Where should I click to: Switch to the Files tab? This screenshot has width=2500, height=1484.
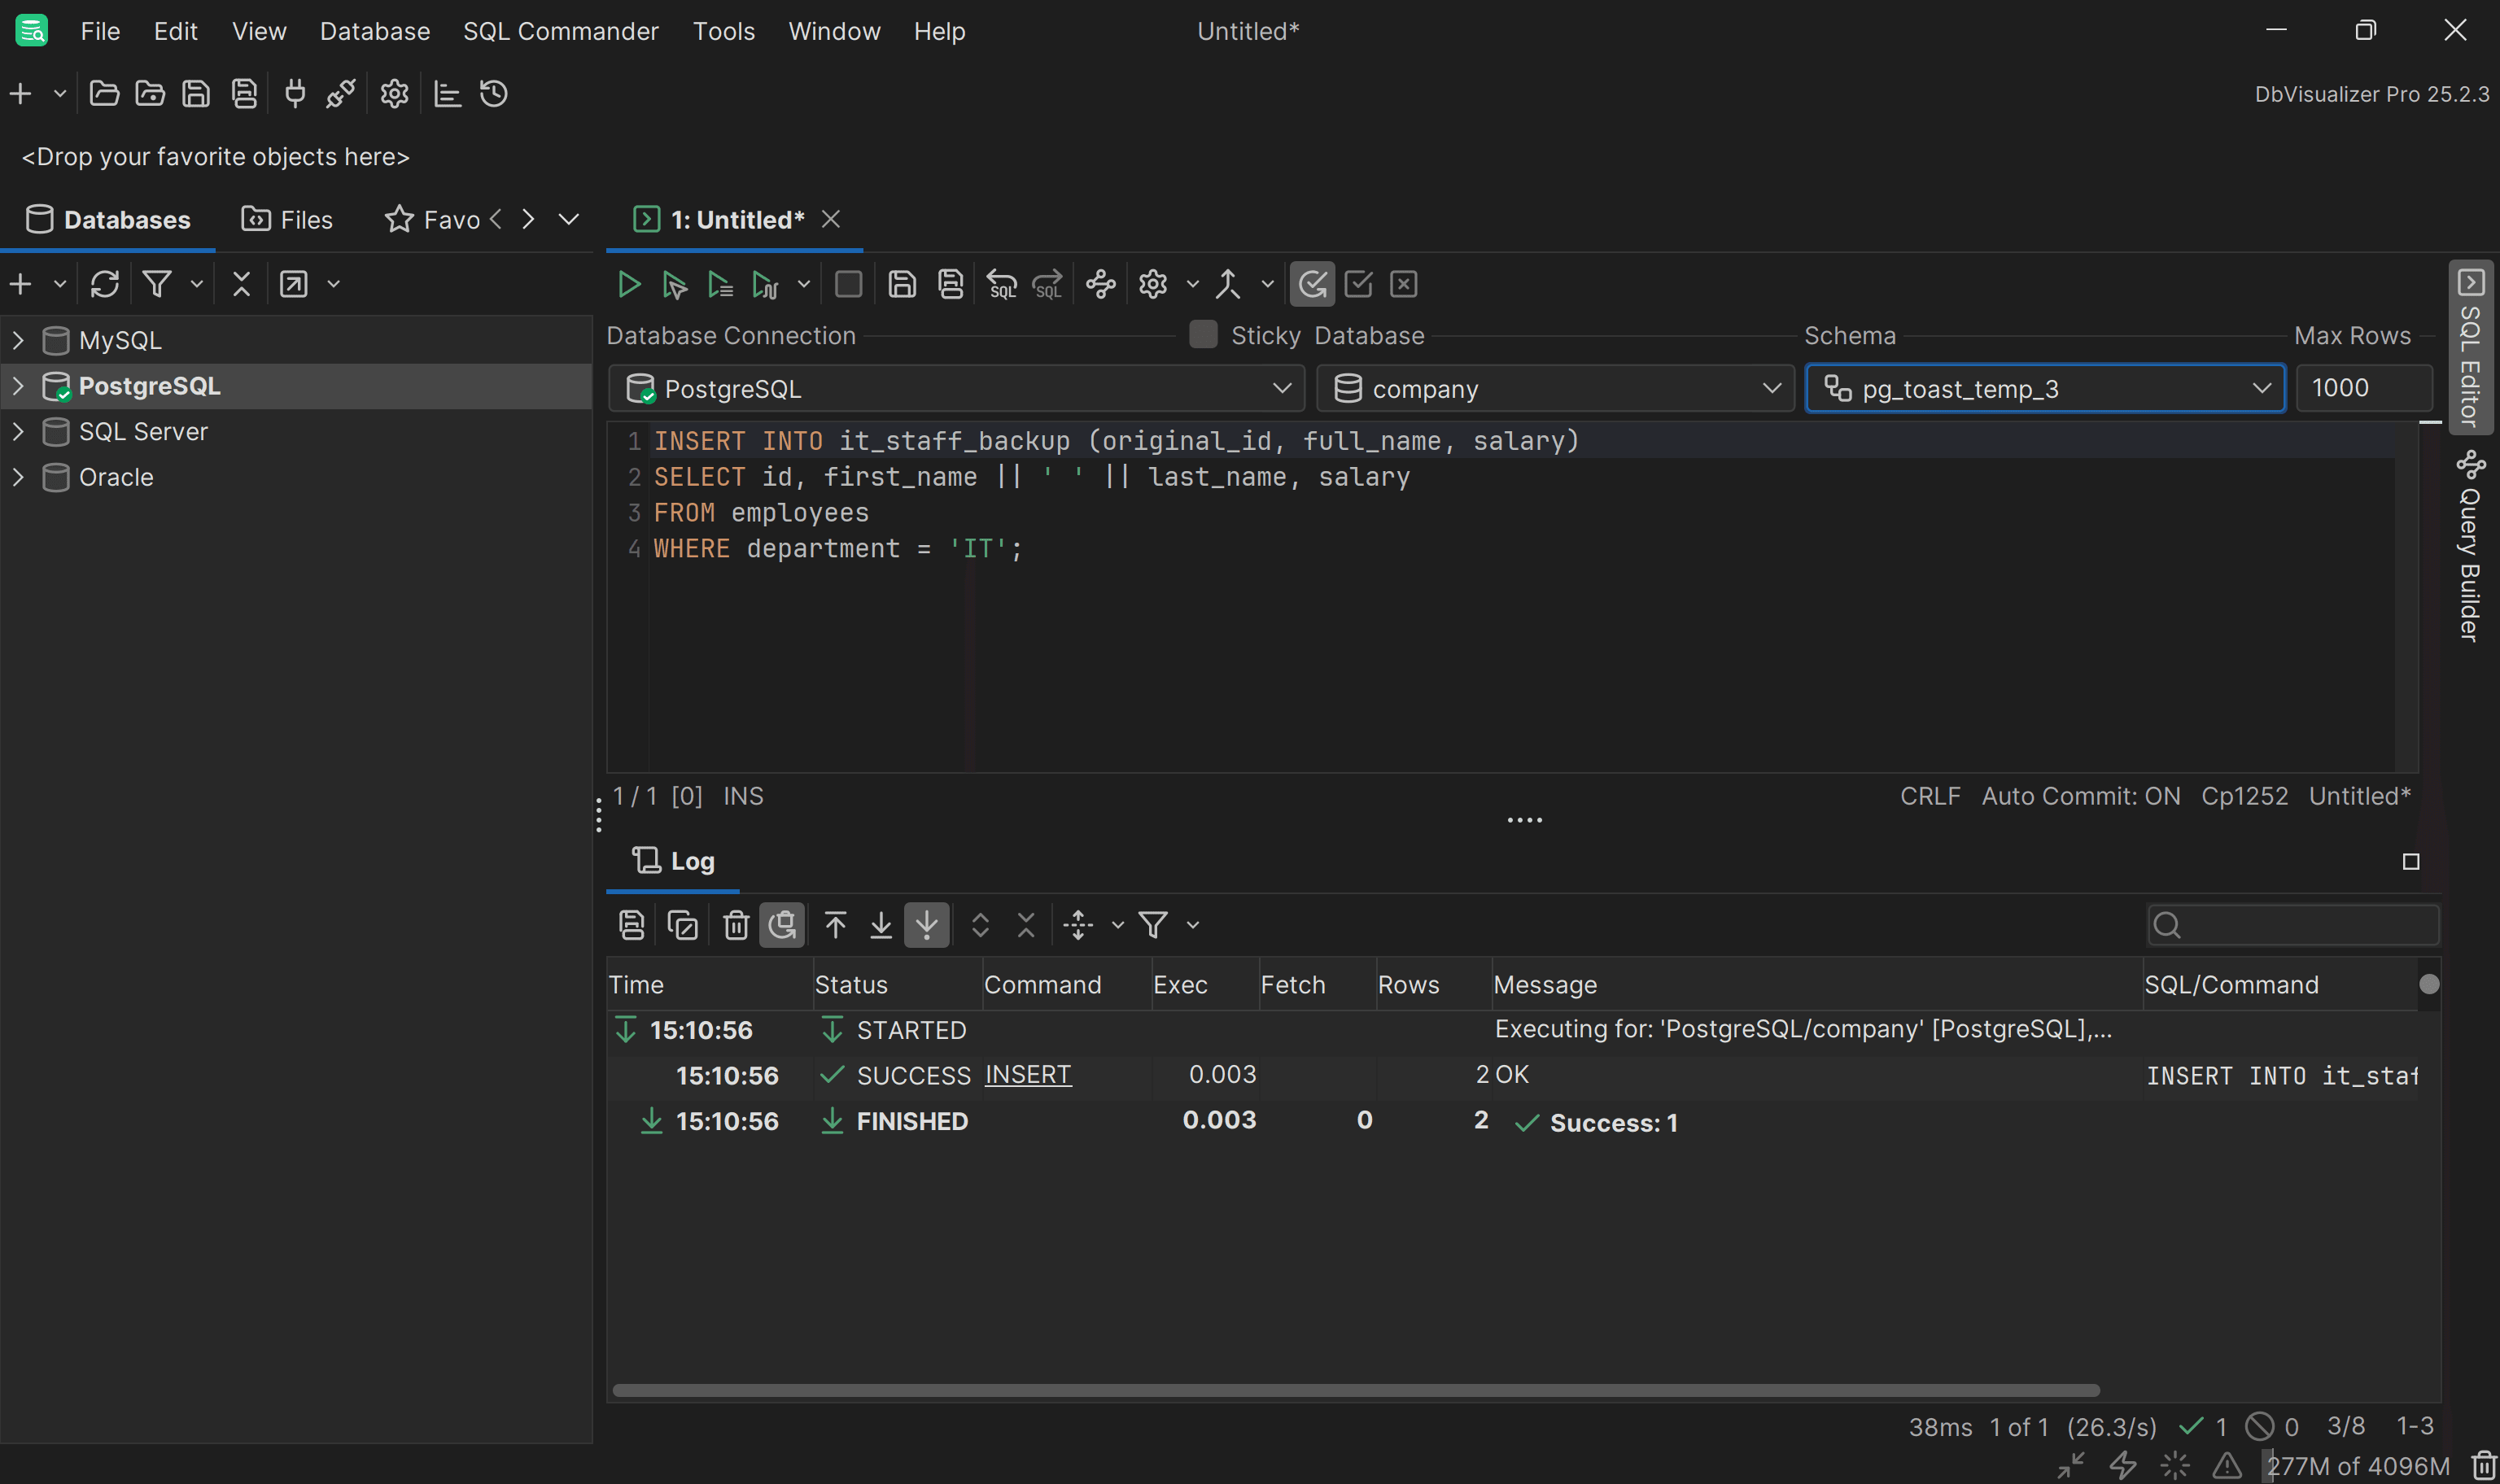click(287, 220)
